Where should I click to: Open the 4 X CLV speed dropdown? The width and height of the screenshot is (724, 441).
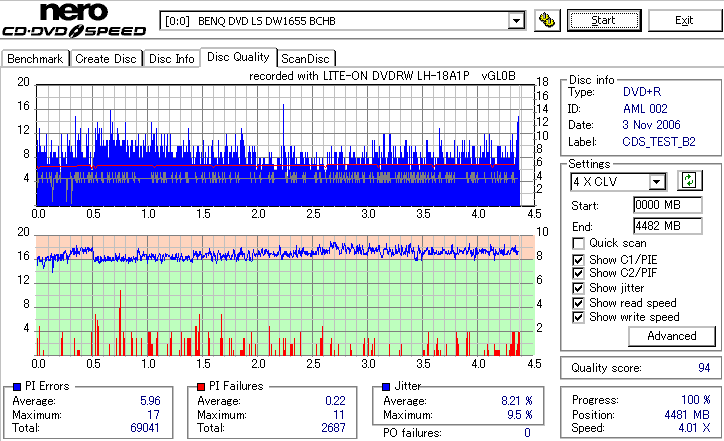(656, 182)
